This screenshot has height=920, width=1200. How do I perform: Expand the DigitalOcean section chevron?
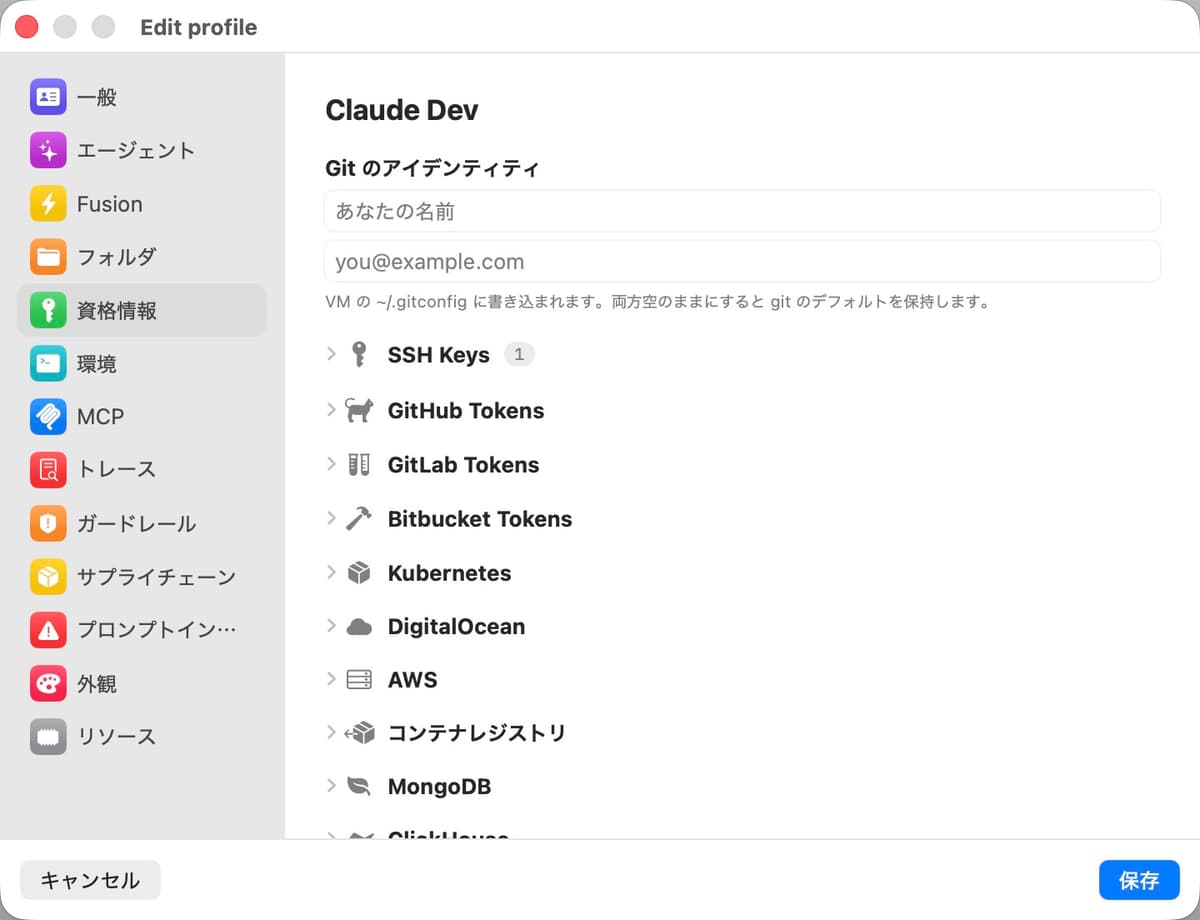[x=331, y=625]
